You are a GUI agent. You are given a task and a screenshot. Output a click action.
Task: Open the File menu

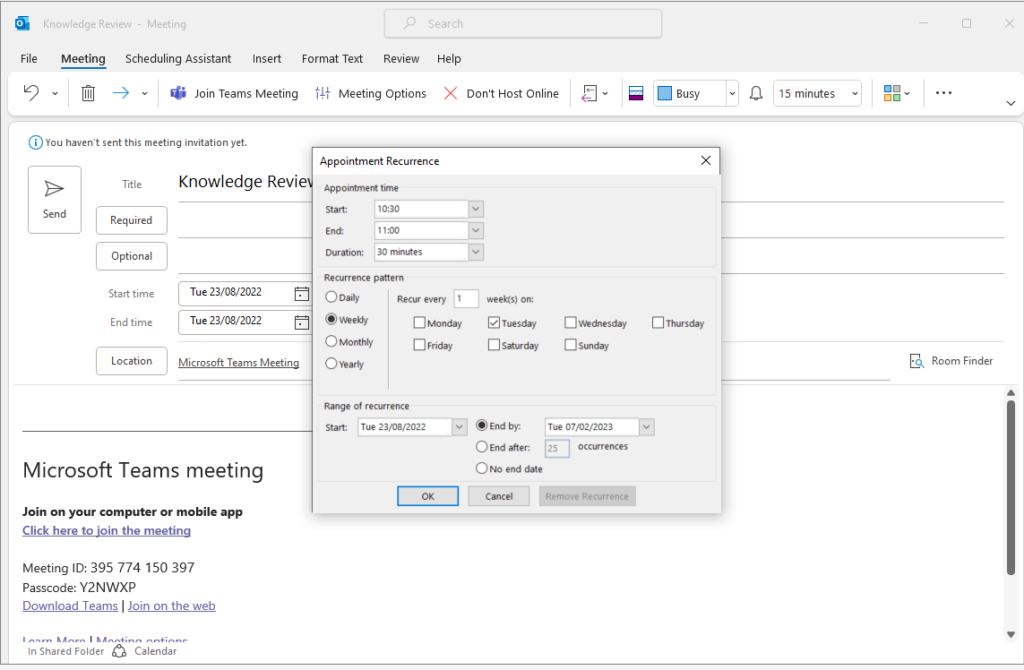coord(29,59)
